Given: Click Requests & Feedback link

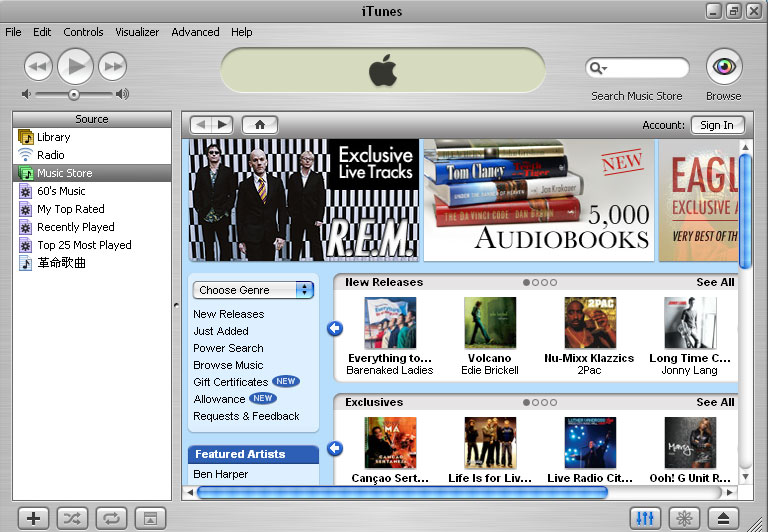Looking at the screenshot, I should pos(246,416).
